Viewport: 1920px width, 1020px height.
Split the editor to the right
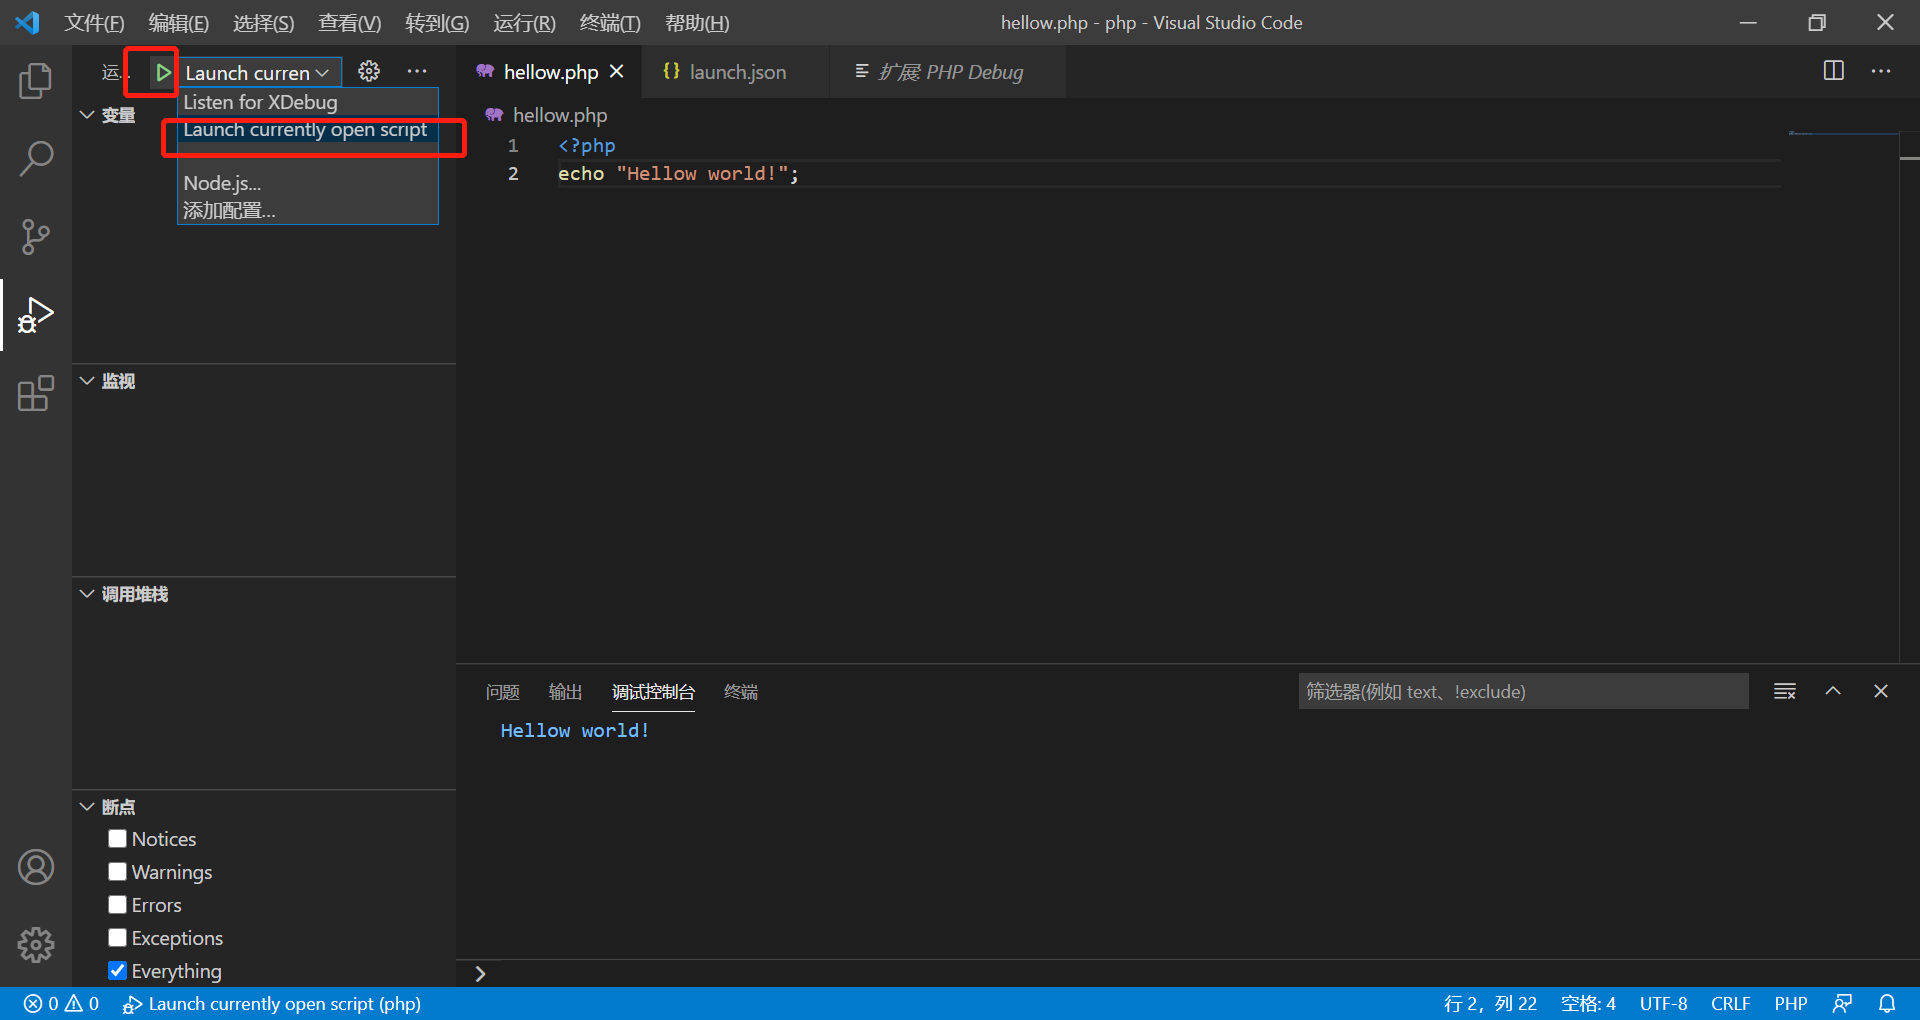pyautogui.click(x=1834, y=71)
